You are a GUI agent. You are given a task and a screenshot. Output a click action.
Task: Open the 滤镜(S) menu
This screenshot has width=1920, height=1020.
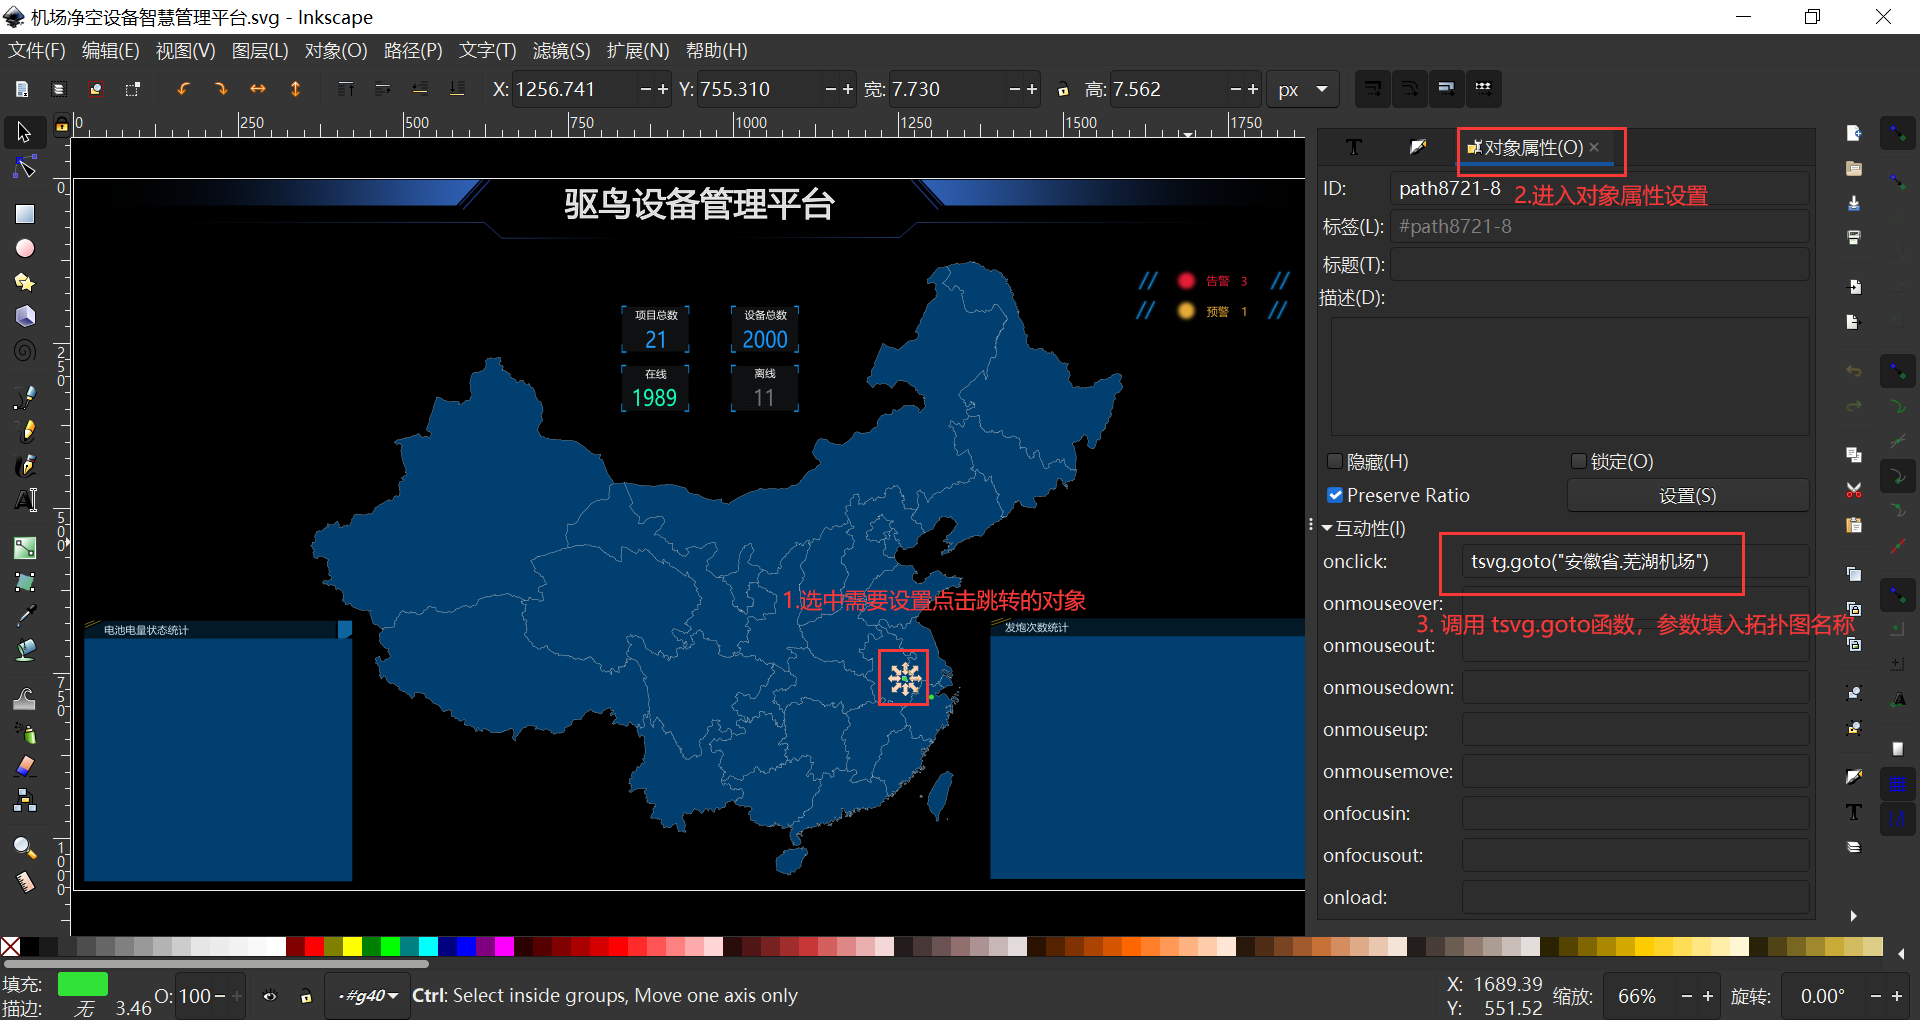(561, 50)
